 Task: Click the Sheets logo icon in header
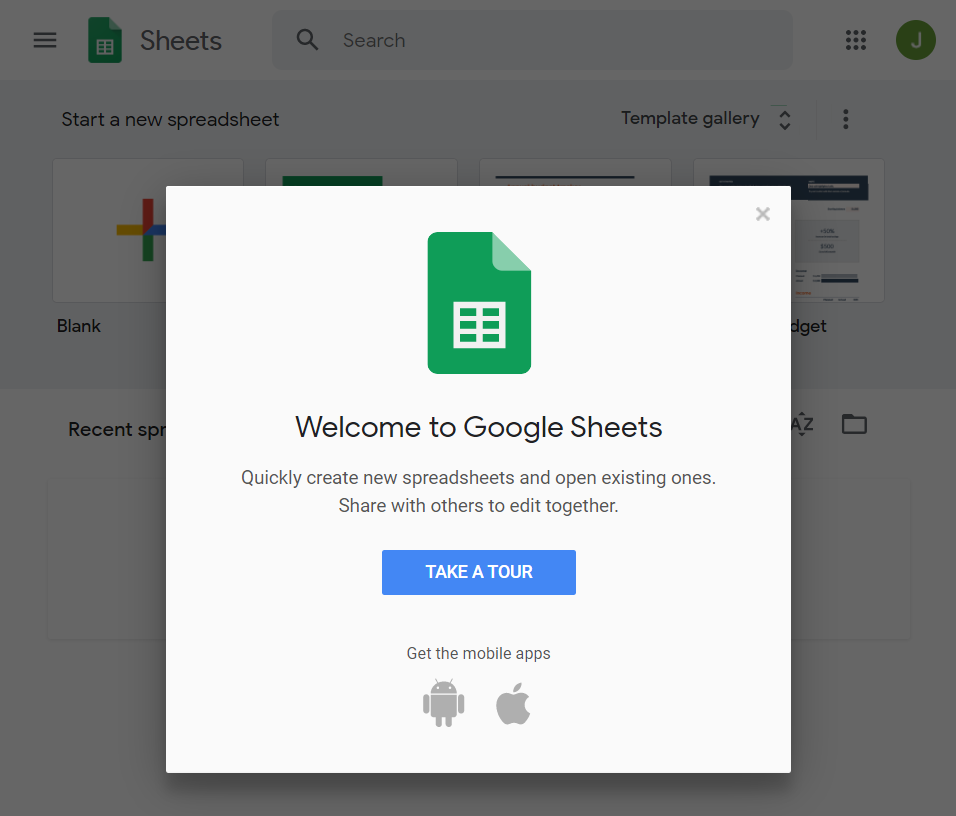pos(105,40)
